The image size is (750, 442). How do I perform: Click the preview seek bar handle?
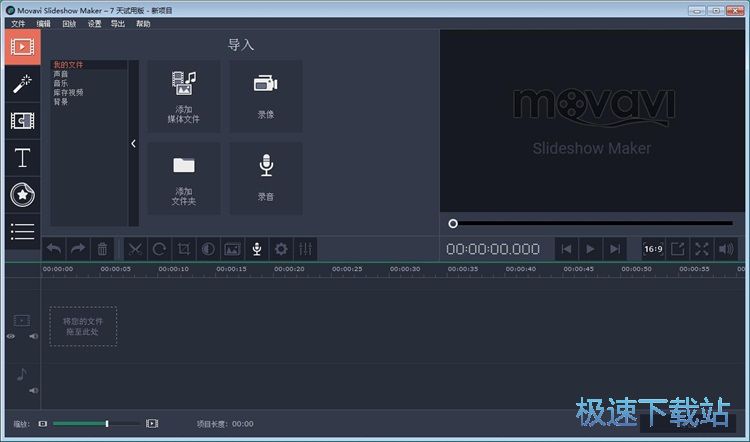pos(453,223)
